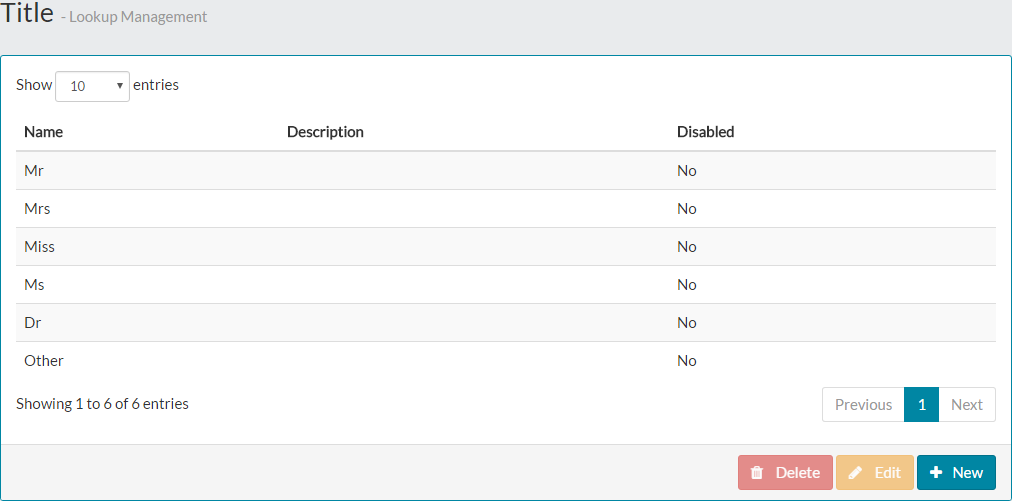Click the plus icon on New button
1012x501 pixels.
pos(936,473)
